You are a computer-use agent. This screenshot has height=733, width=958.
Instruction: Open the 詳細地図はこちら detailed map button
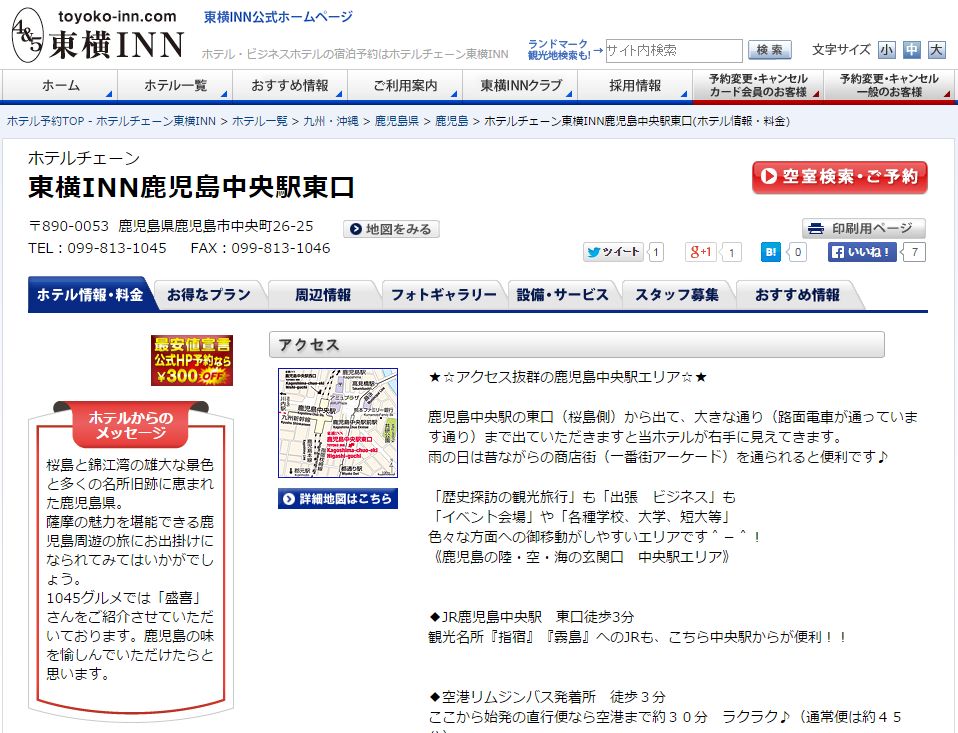tap(338, 498)
